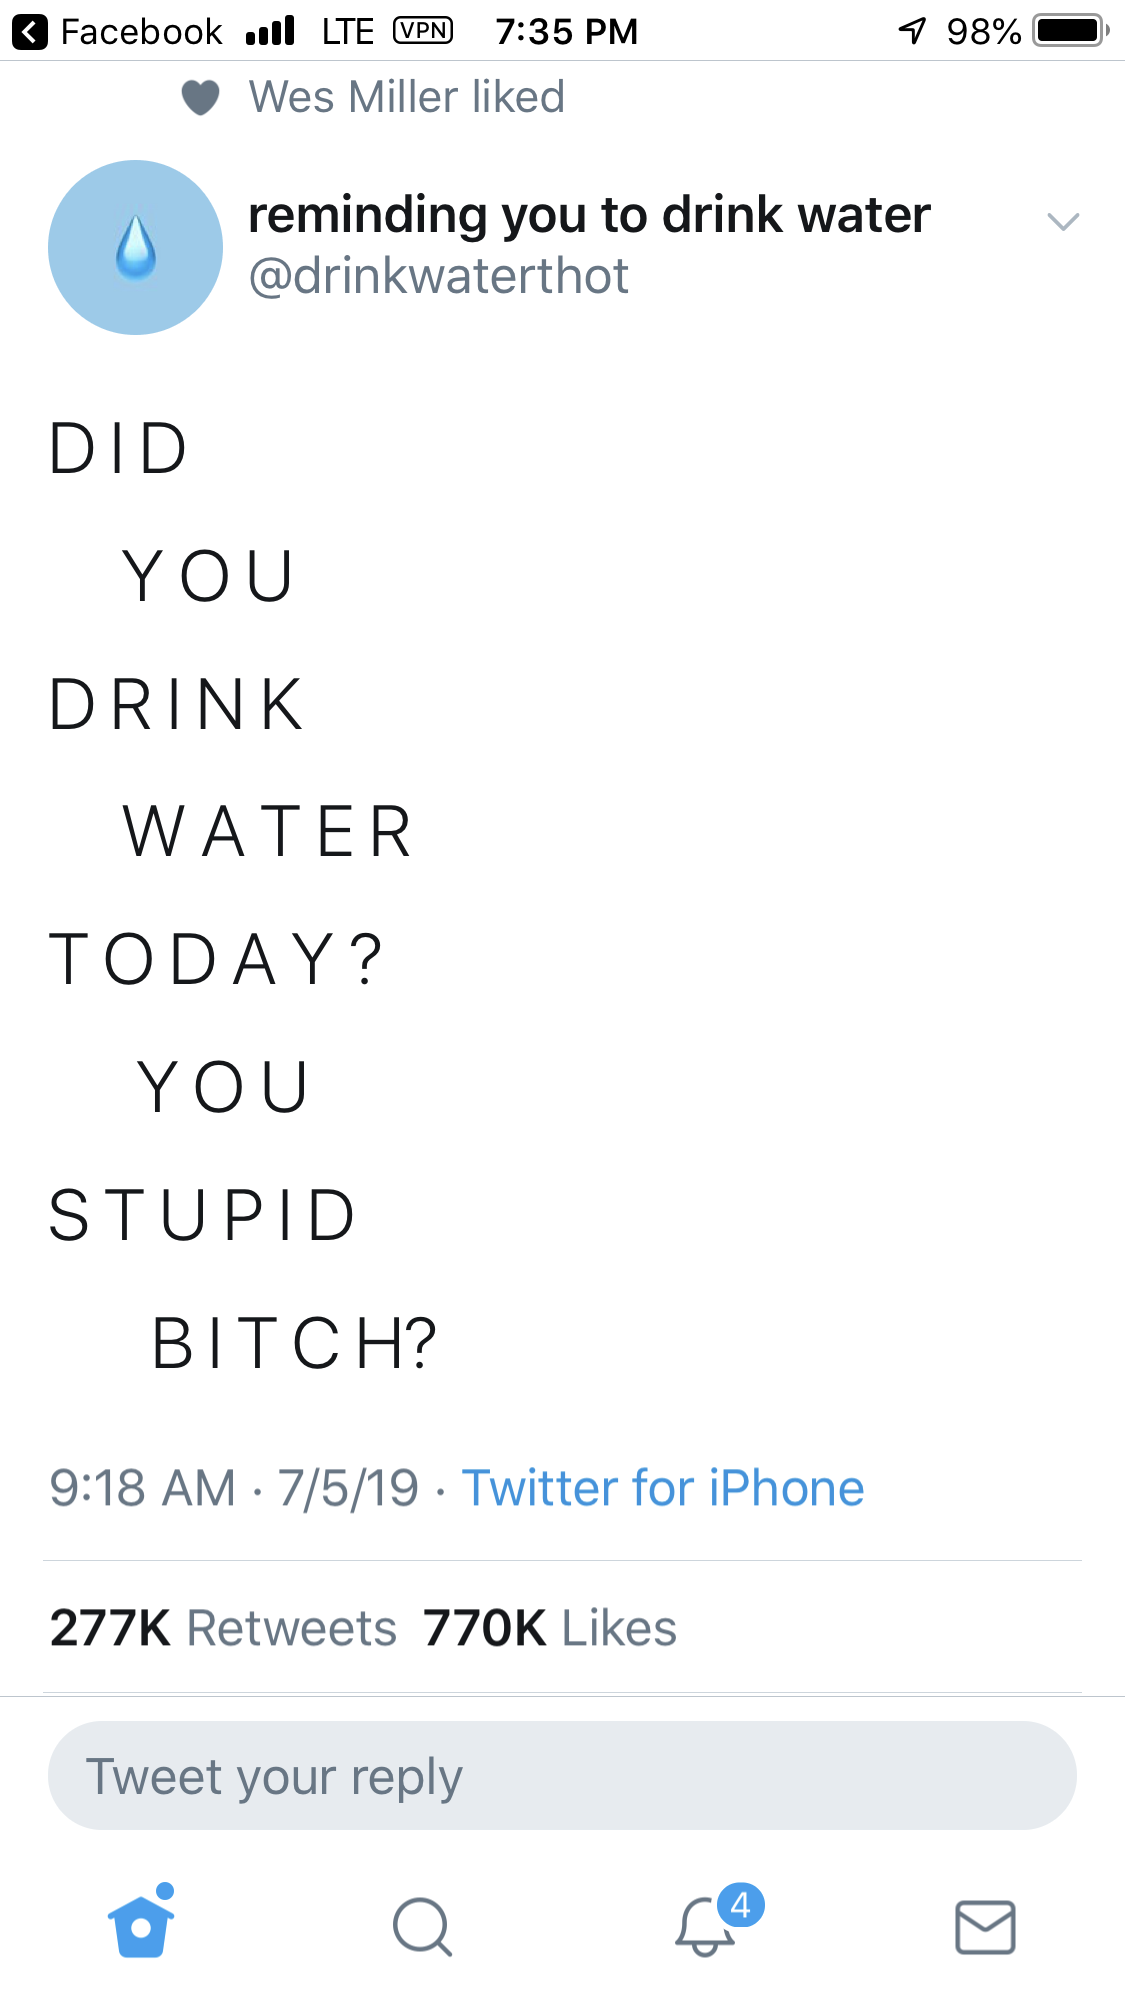Viewport: 1125px width, 2001px height.
Task: Tap the 7:35 PM status bar clock
Action: pos(566,32)
